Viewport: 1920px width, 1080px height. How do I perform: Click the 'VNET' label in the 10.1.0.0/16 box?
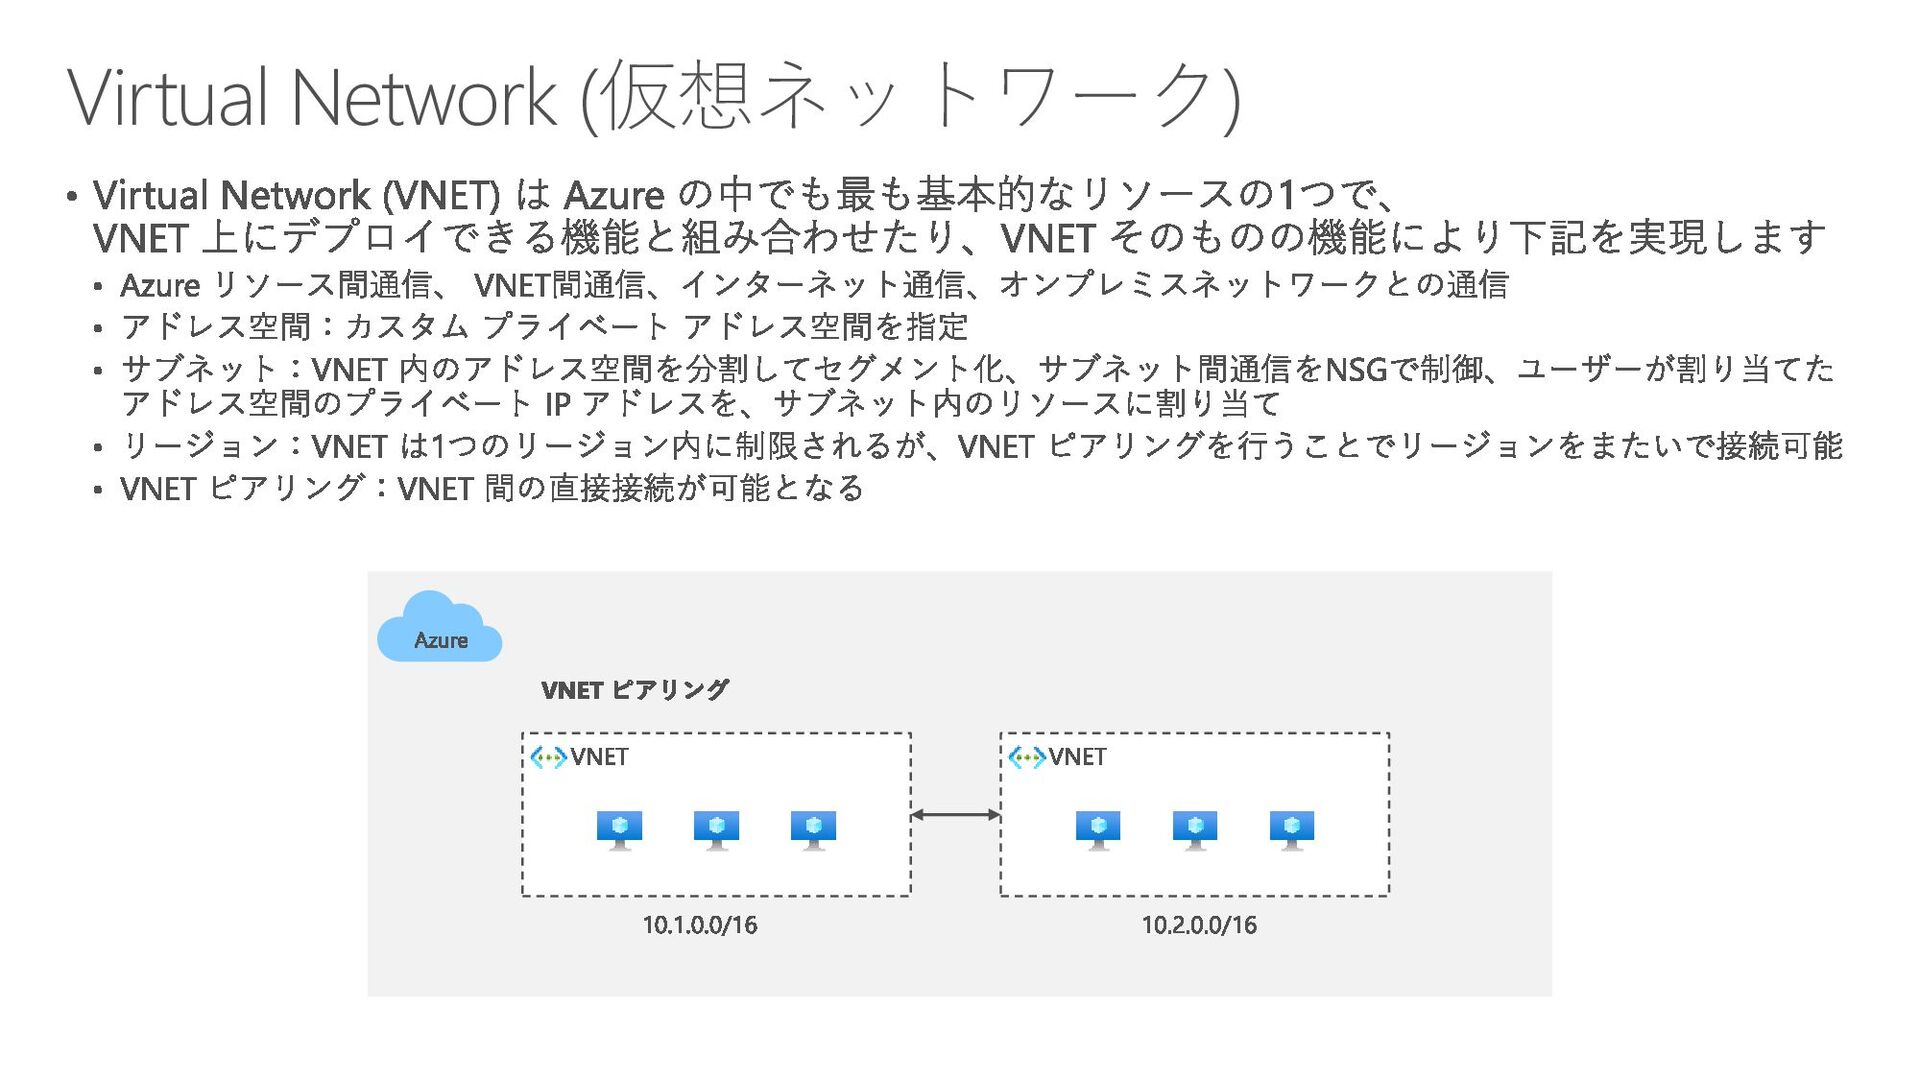point(599,757)
